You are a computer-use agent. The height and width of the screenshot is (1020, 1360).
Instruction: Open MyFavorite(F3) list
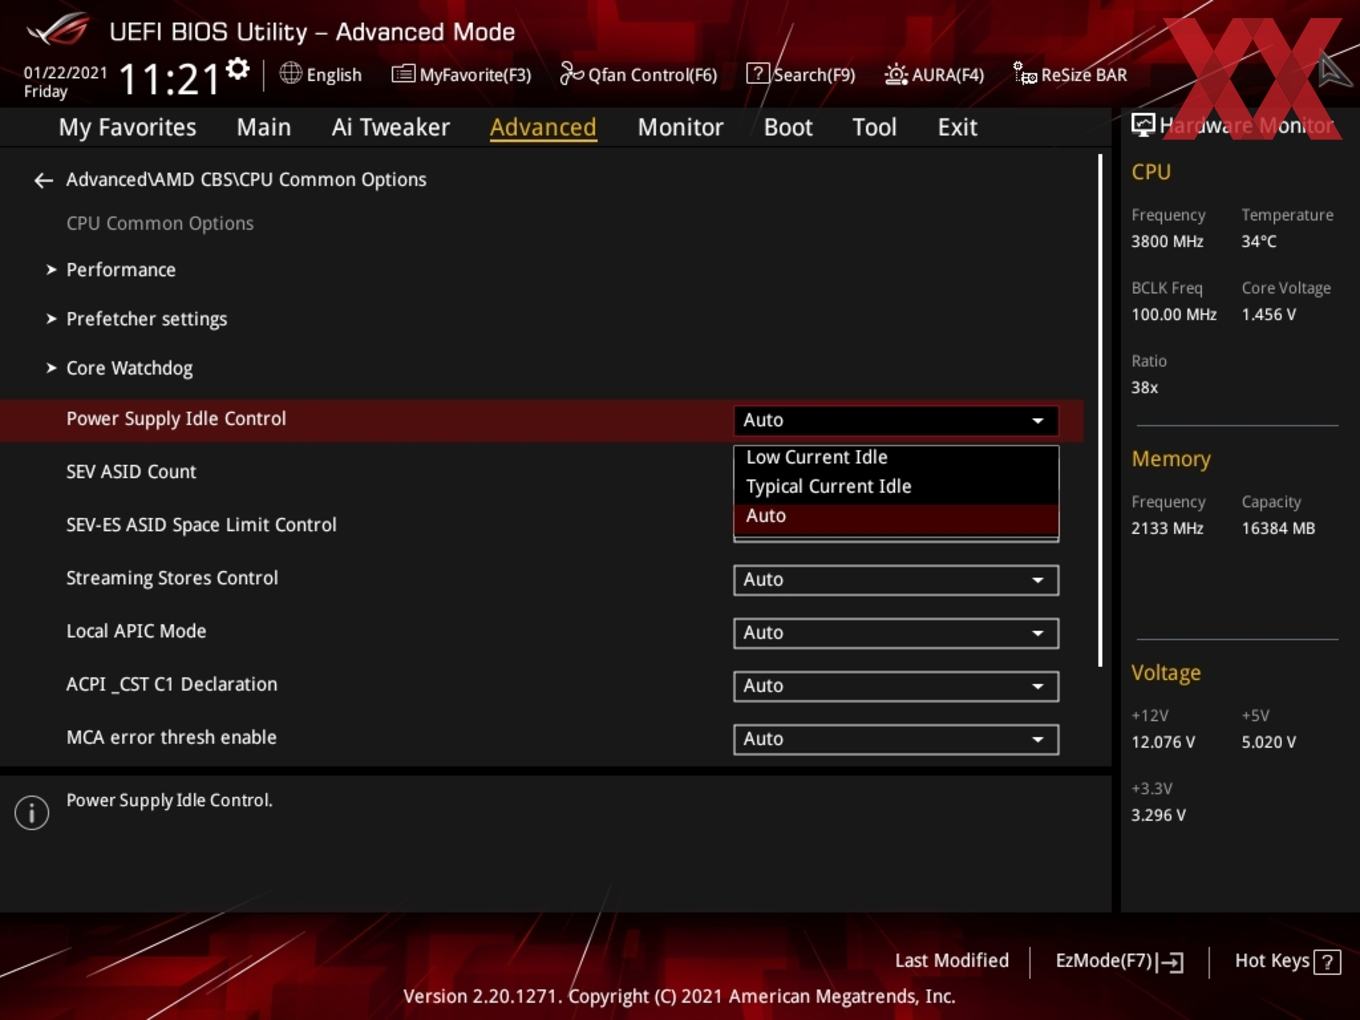[x=461, y=74]
